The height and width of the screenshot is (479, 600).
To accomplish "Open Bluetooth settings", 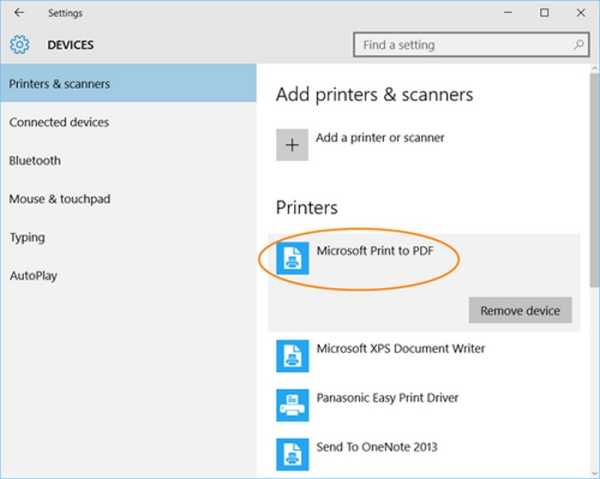I will [x=35, y=160].
